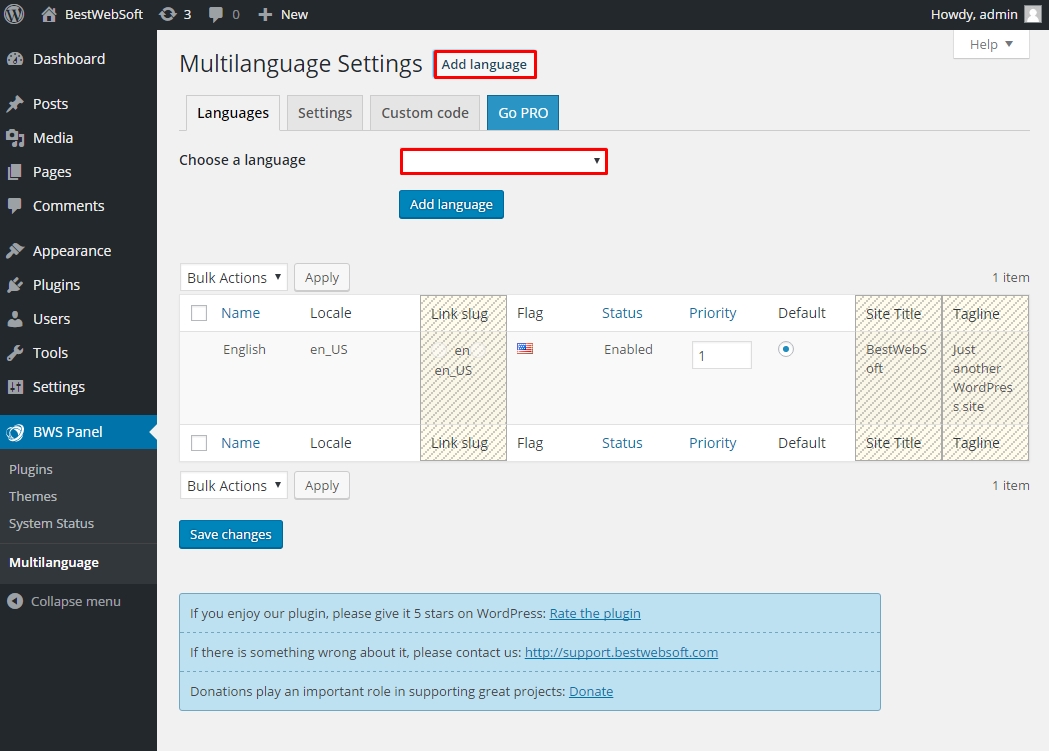
Task: Click the Dashboard gauge icon
Action: coord(15,59)
